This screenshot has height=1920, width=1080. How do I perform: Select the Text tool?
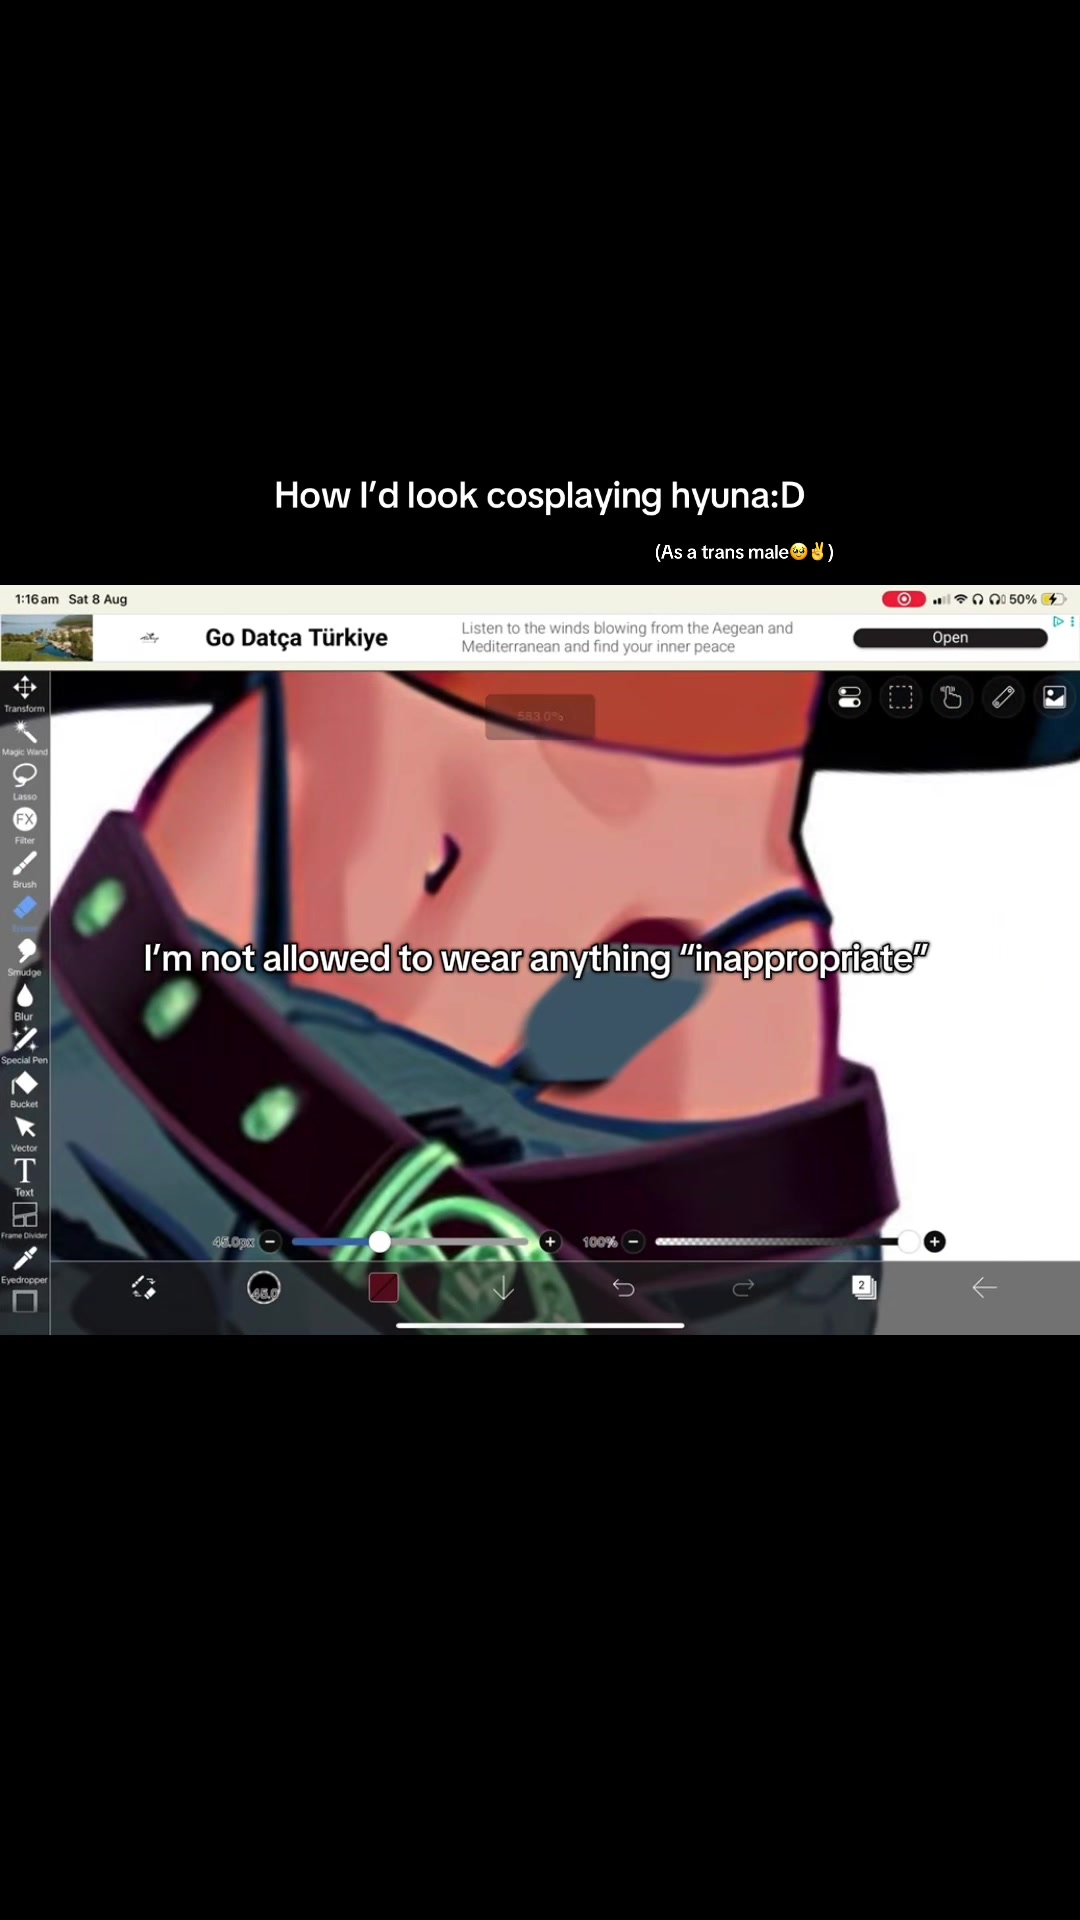click(x=25, y=1177)
